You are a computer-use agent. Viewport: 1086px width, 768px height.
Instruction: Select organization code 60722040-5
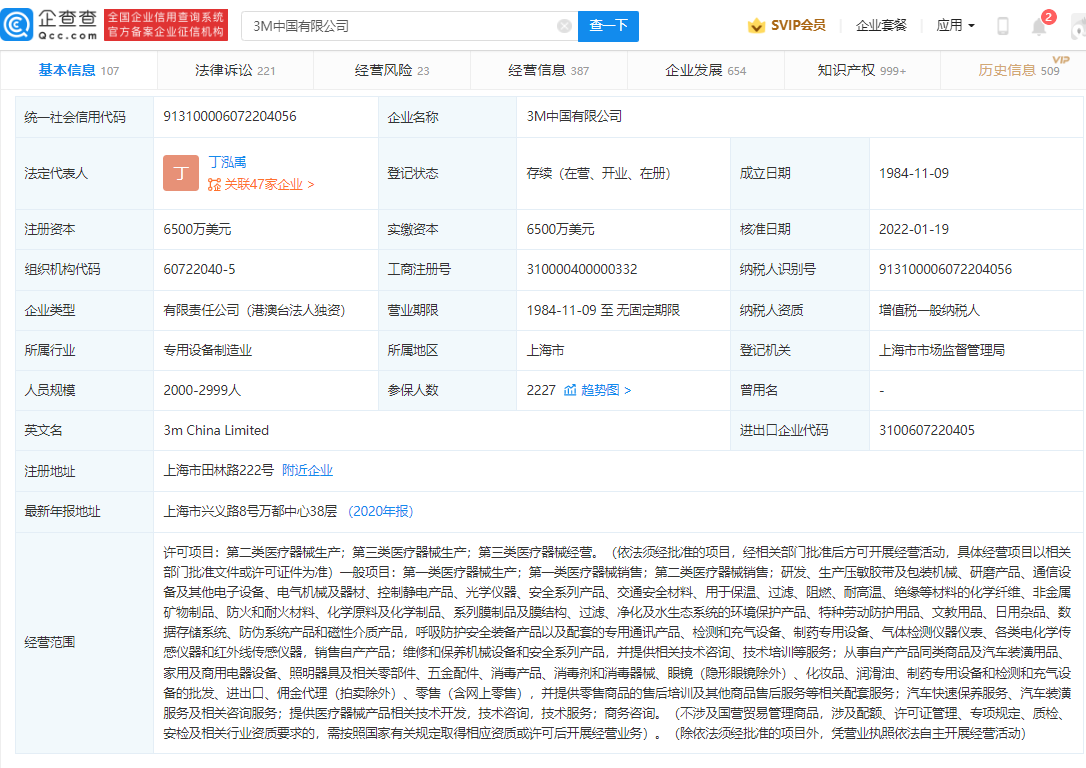pos(199,269)
